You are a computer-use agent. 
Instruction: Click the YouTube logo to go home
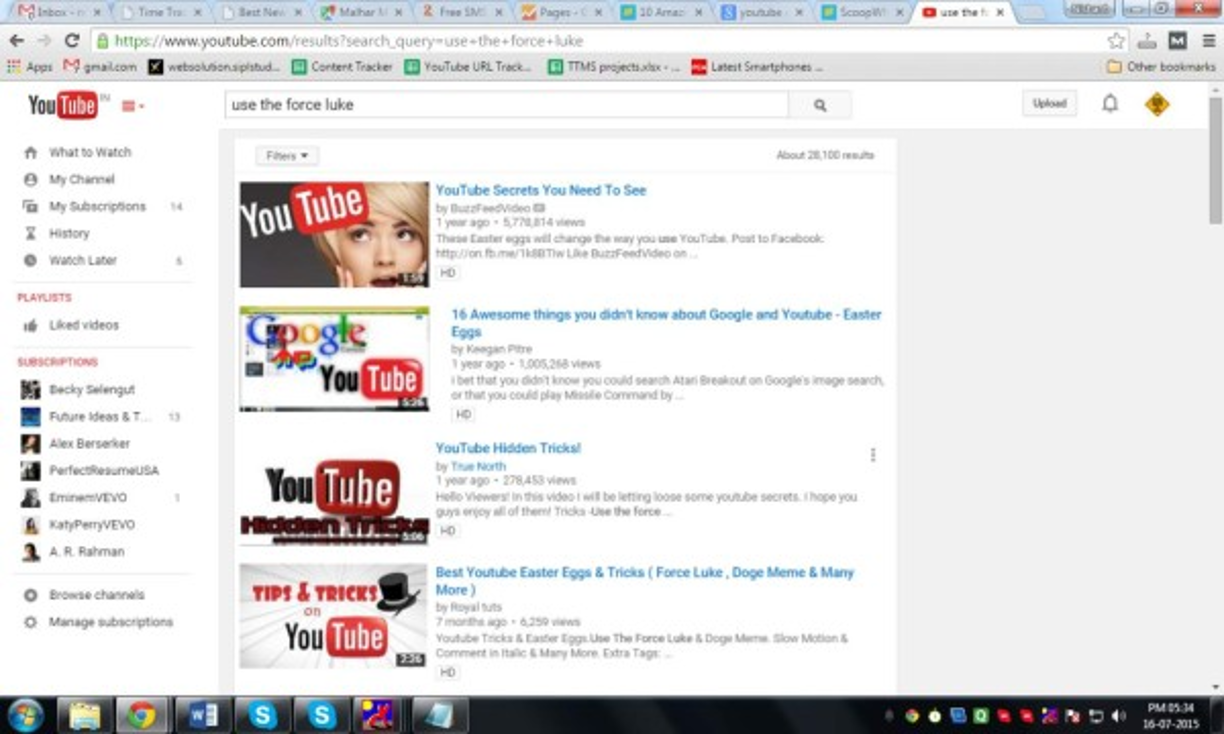[62, 104]
